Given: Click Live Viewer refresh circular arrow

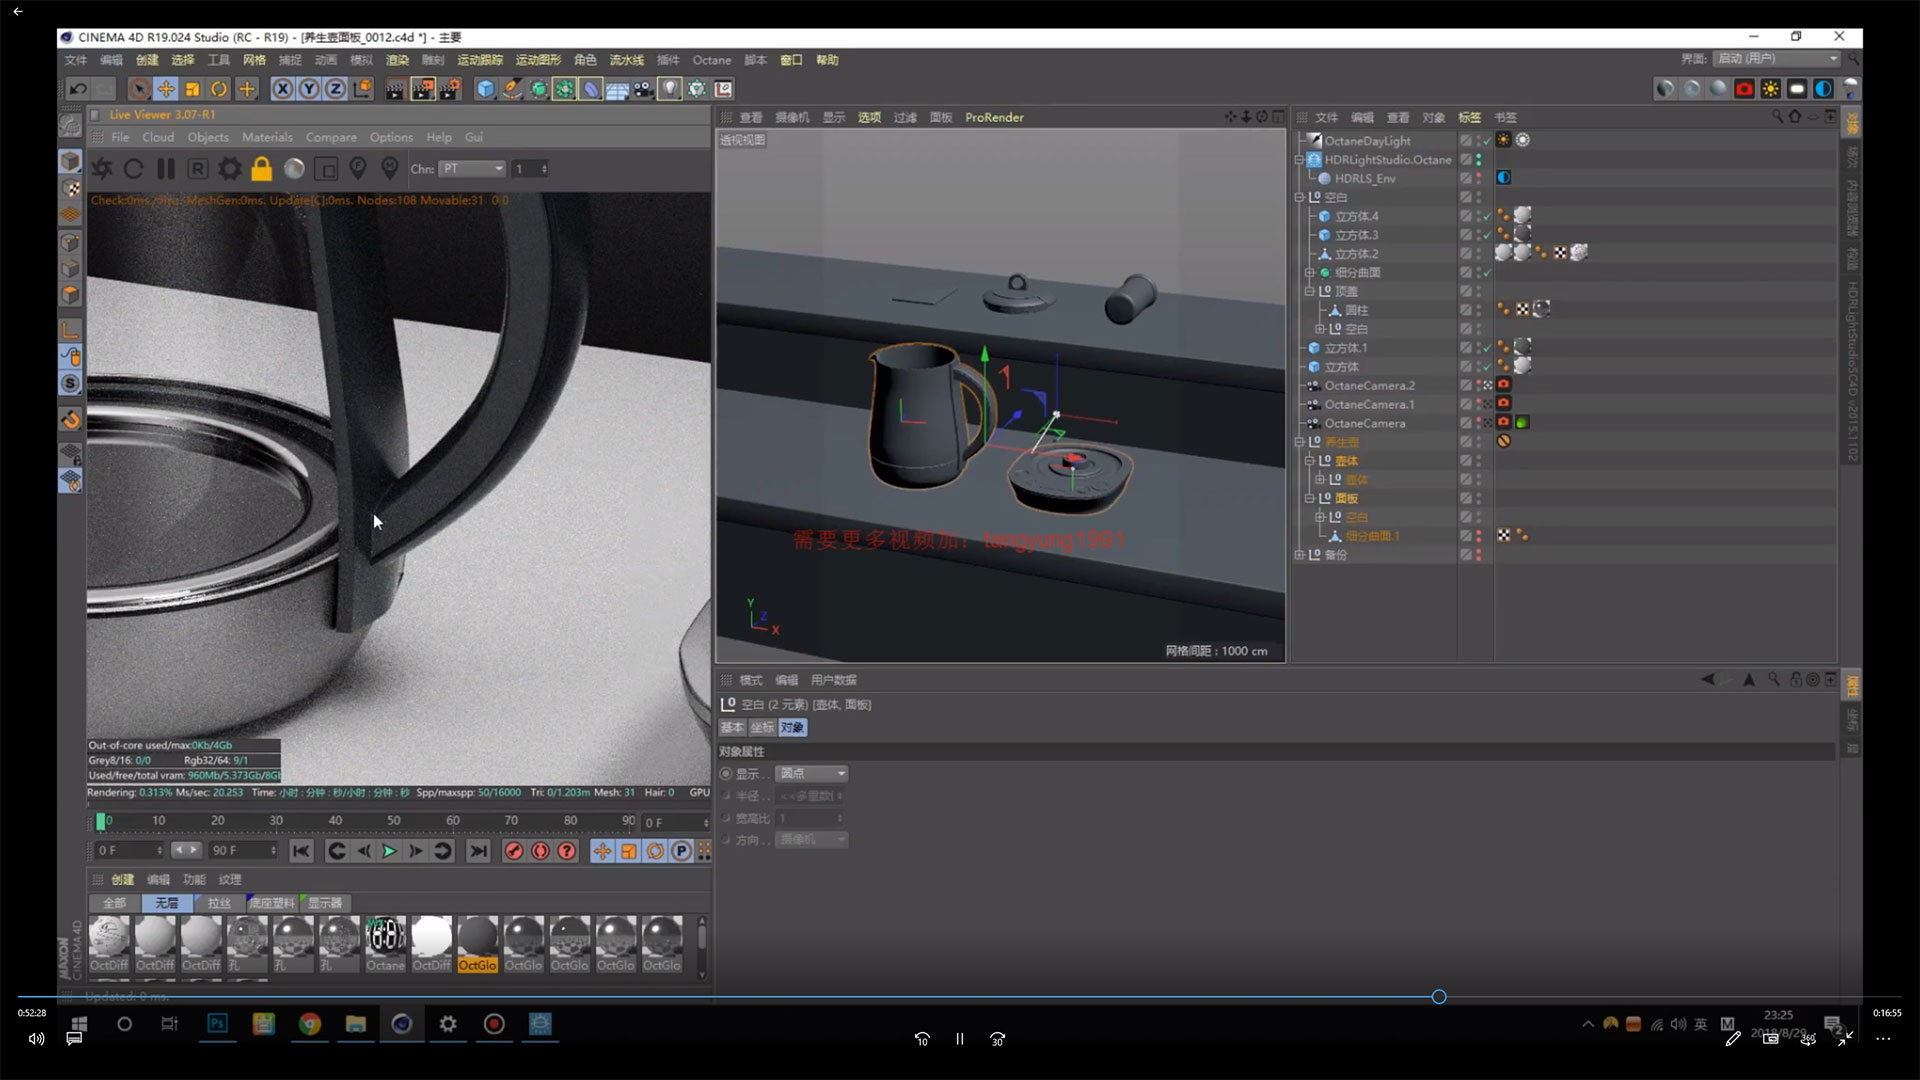Looking at the screenshot, I should click(x=134, y=169).
